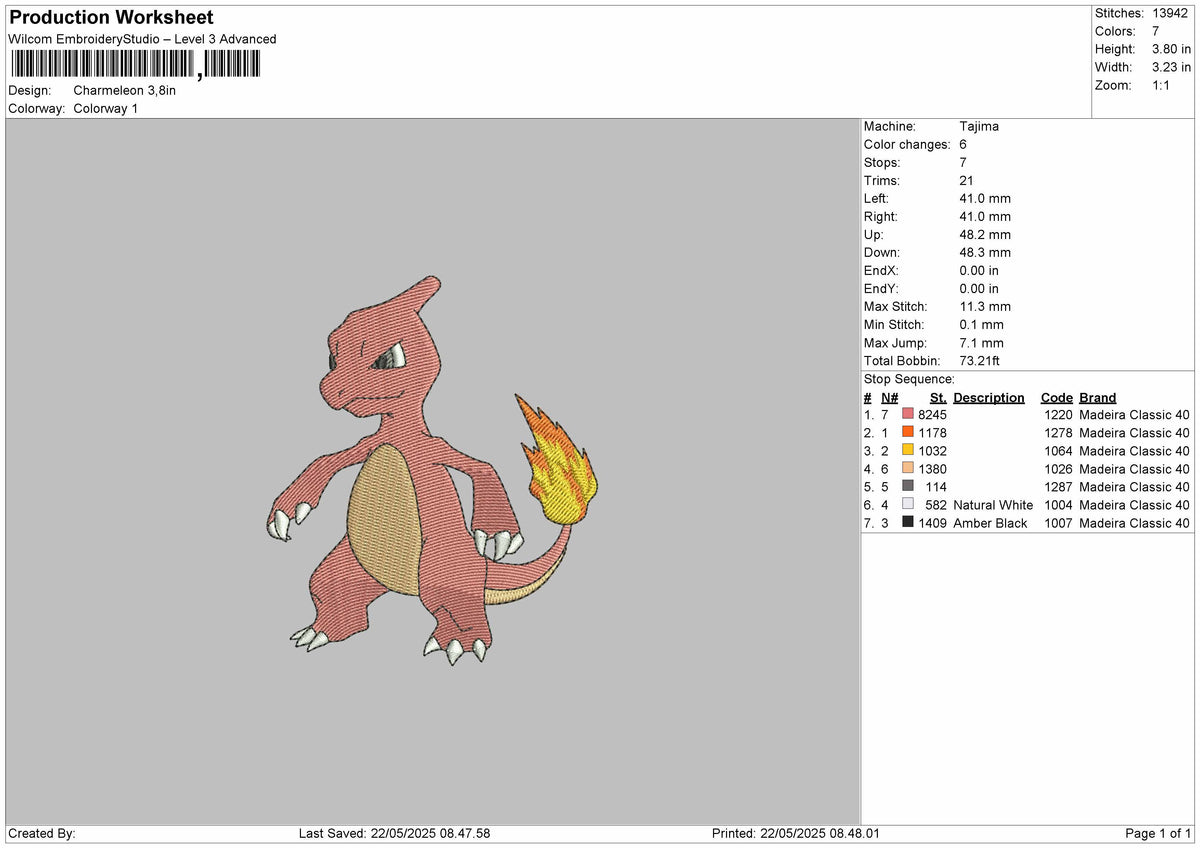Click the 'Production Worksheet' title
Screen dimensions: 1200x848
(111, 18)
